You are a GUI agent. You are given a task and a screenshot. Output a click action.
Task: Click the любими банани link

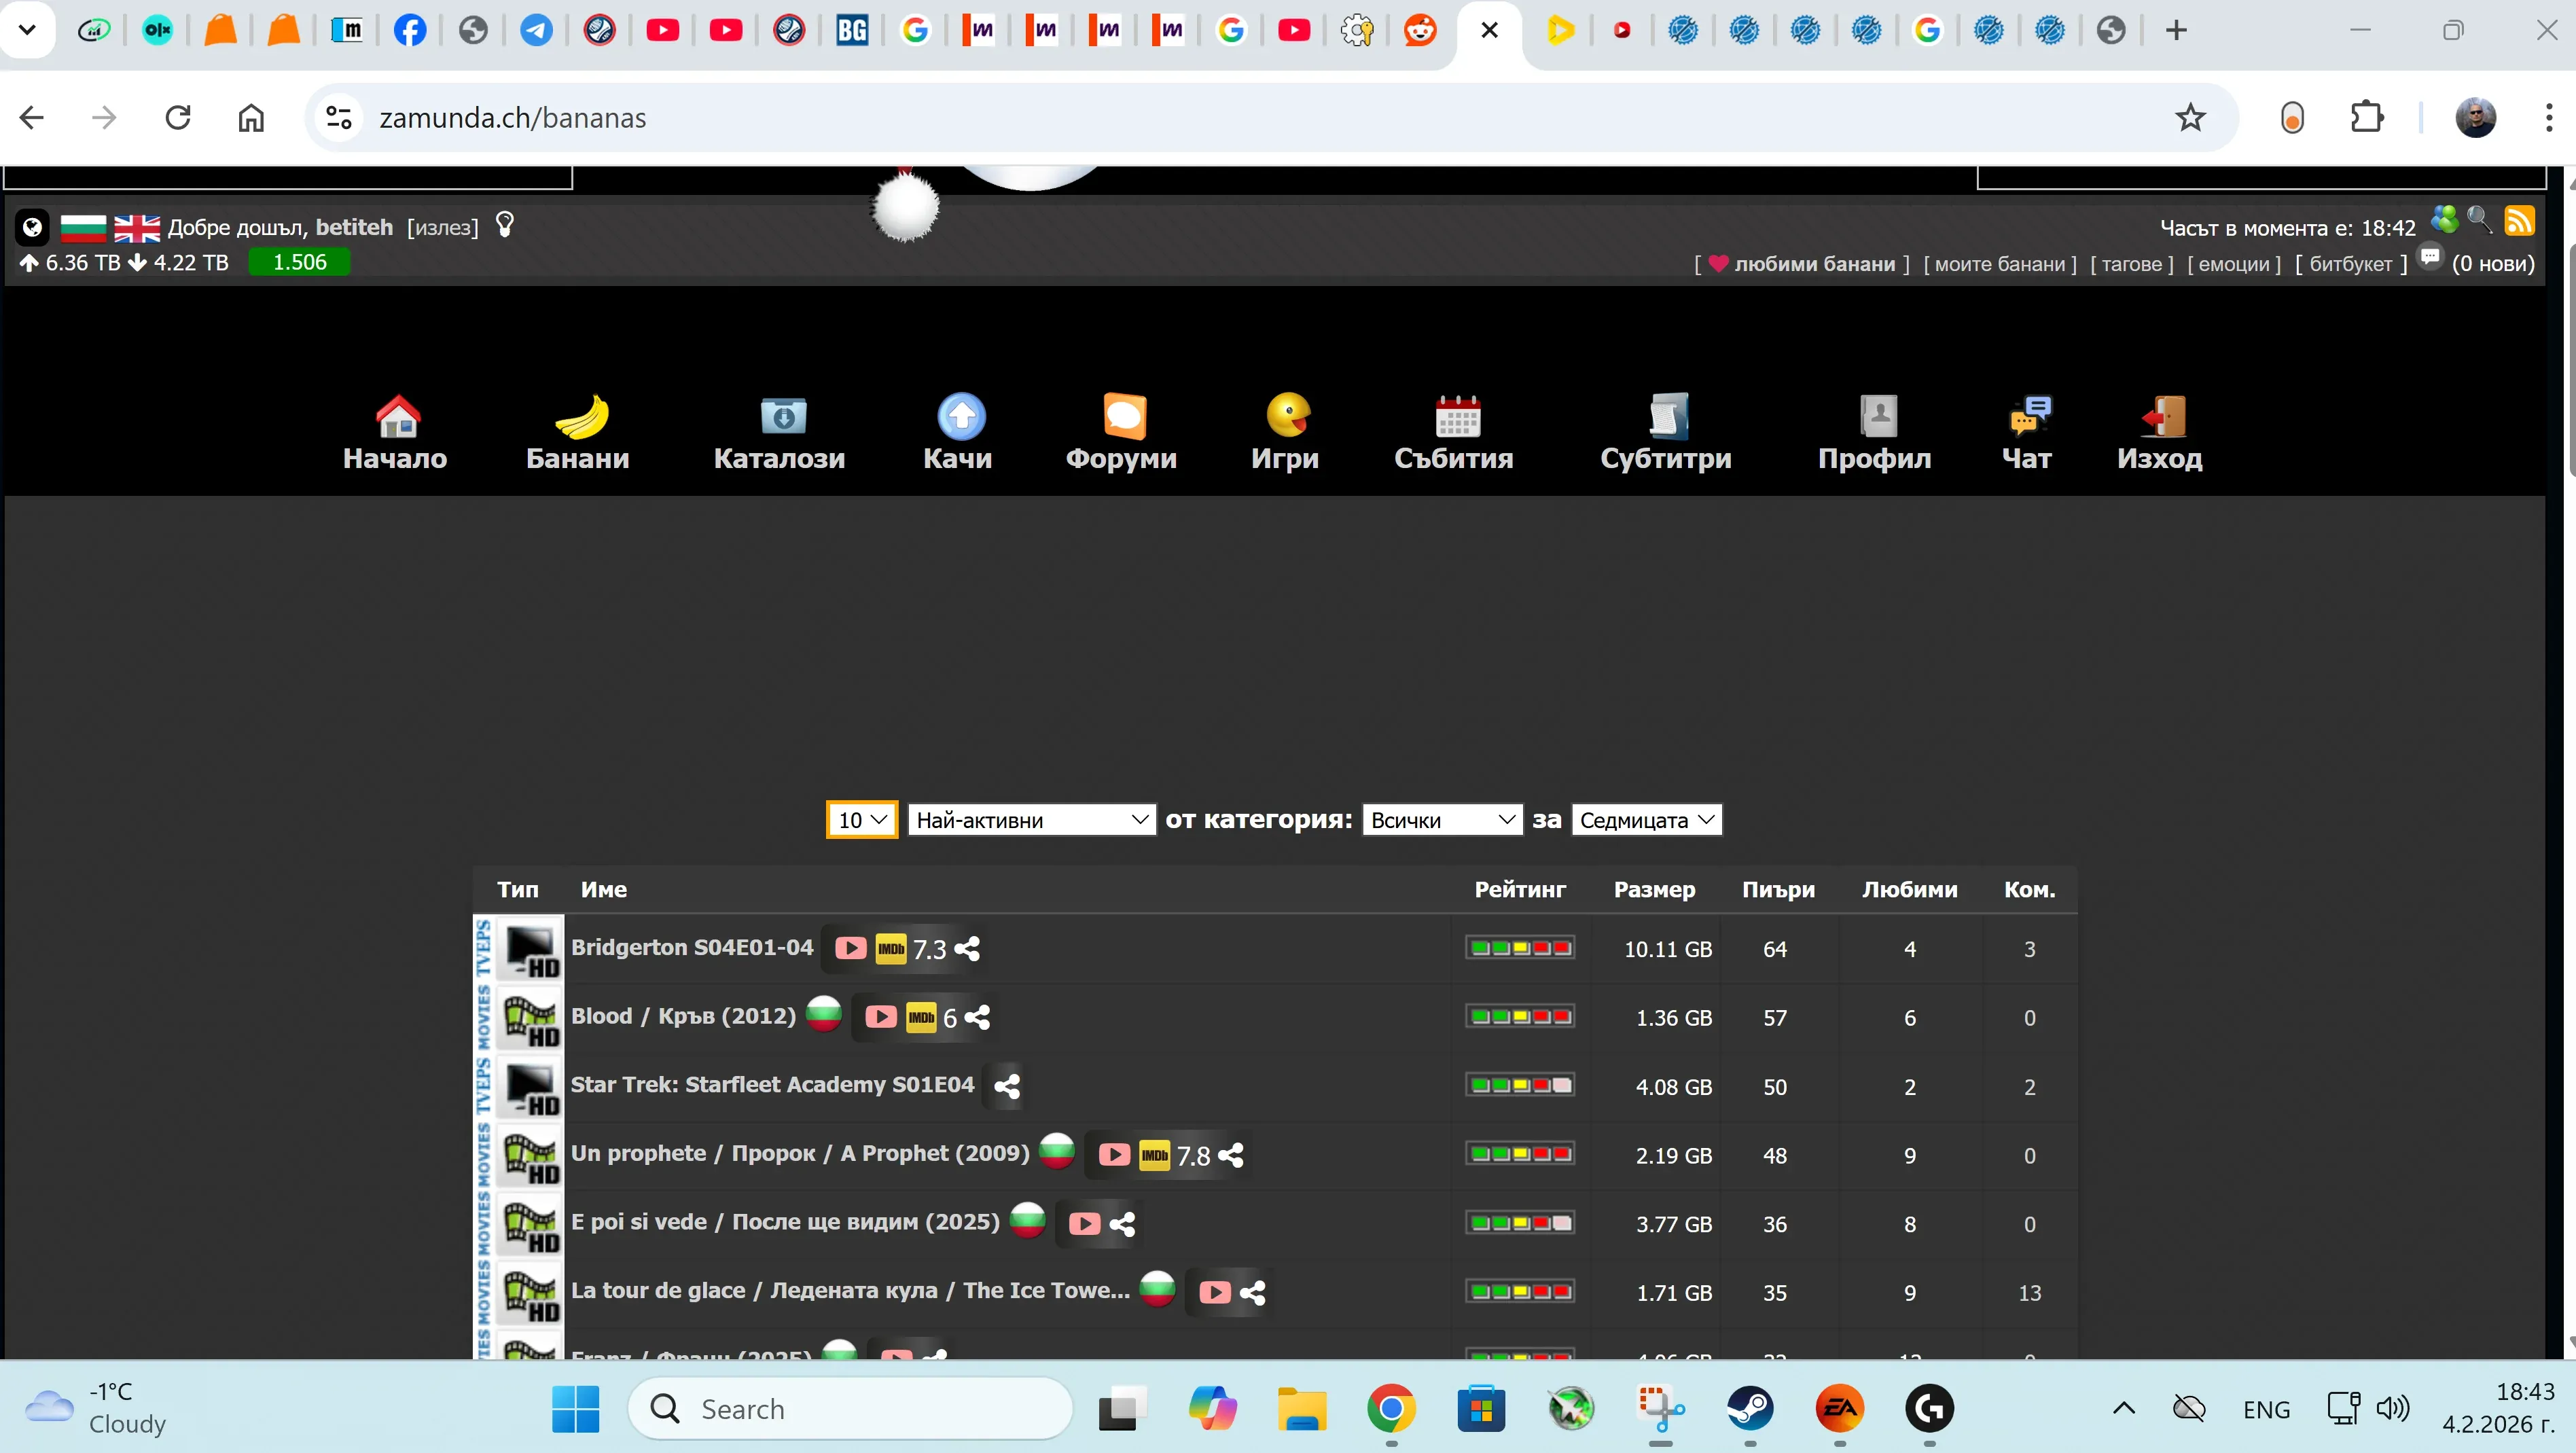point(1813,264)
